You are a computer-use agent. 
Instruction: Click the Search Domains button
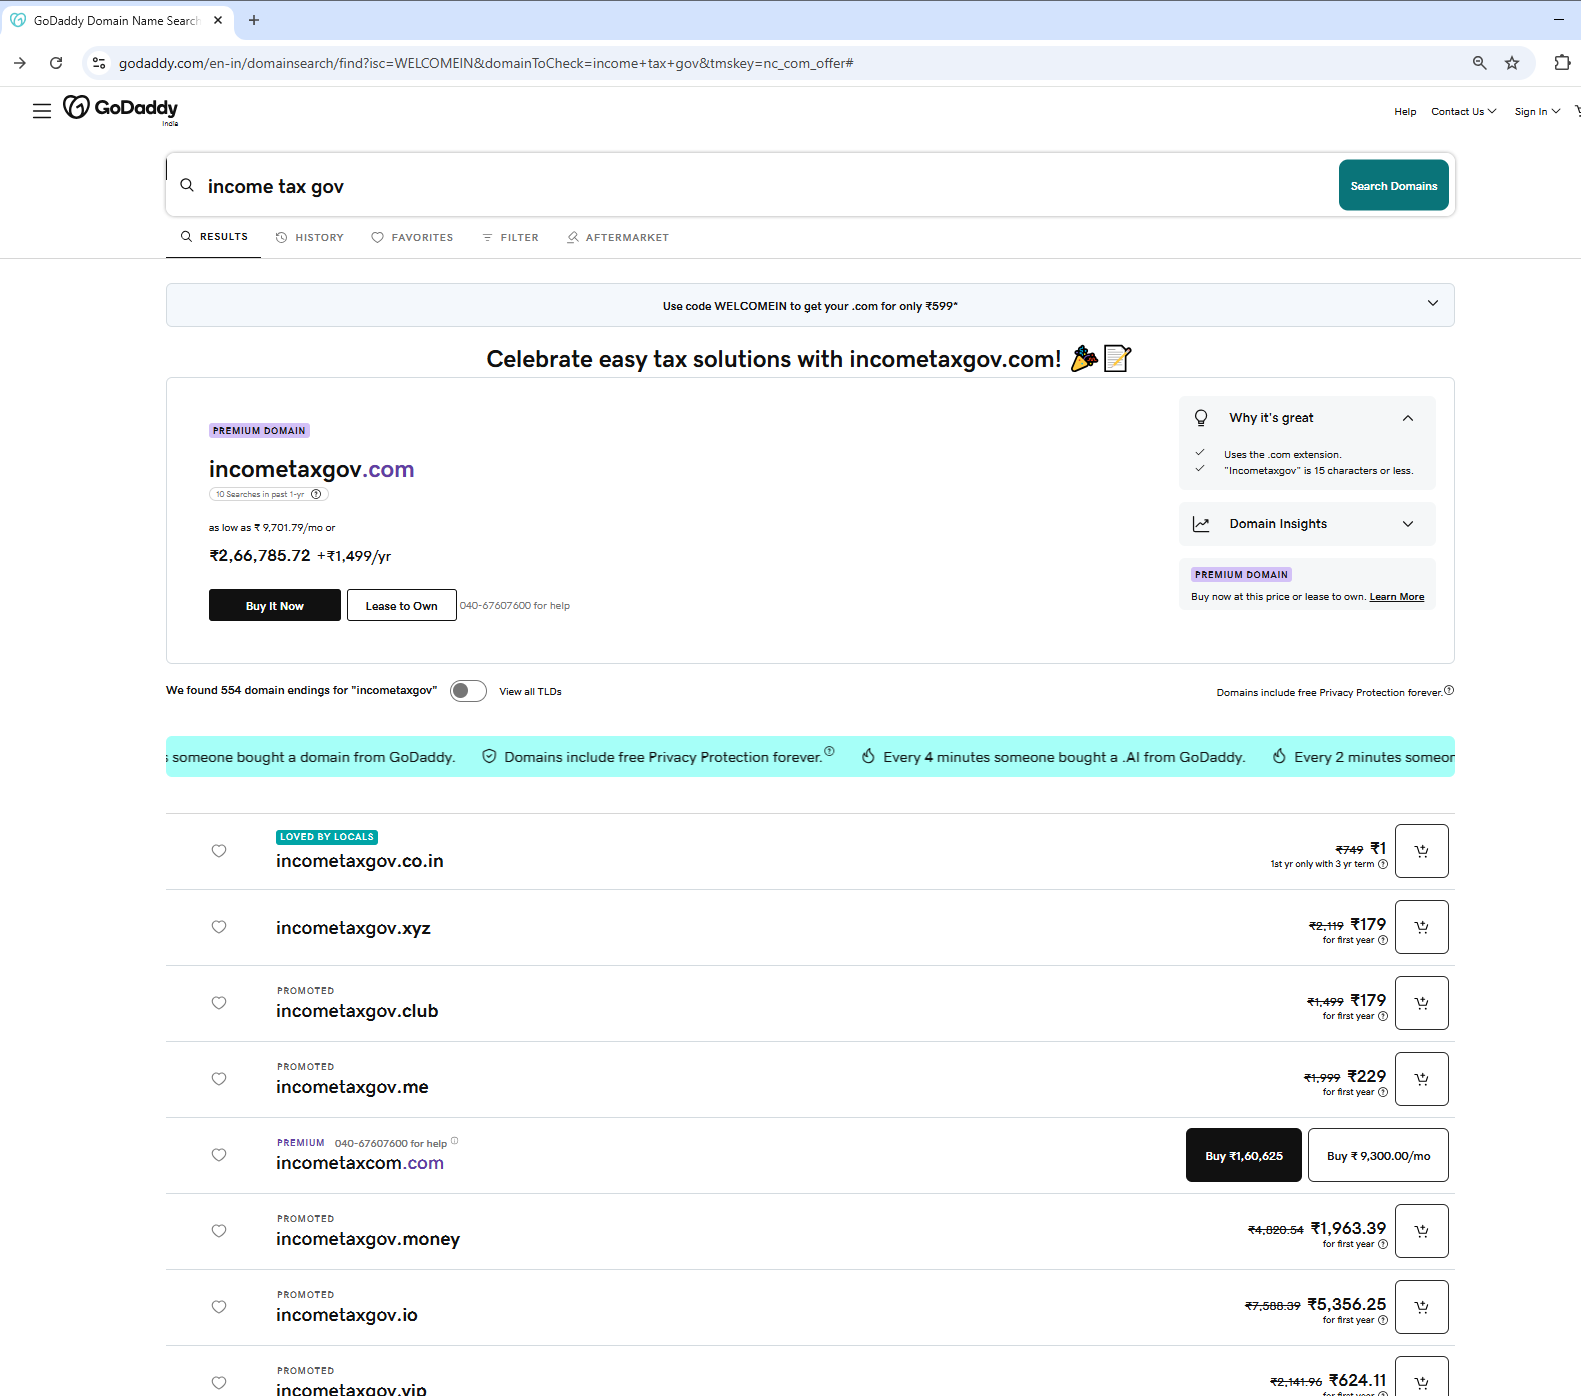1394,185
